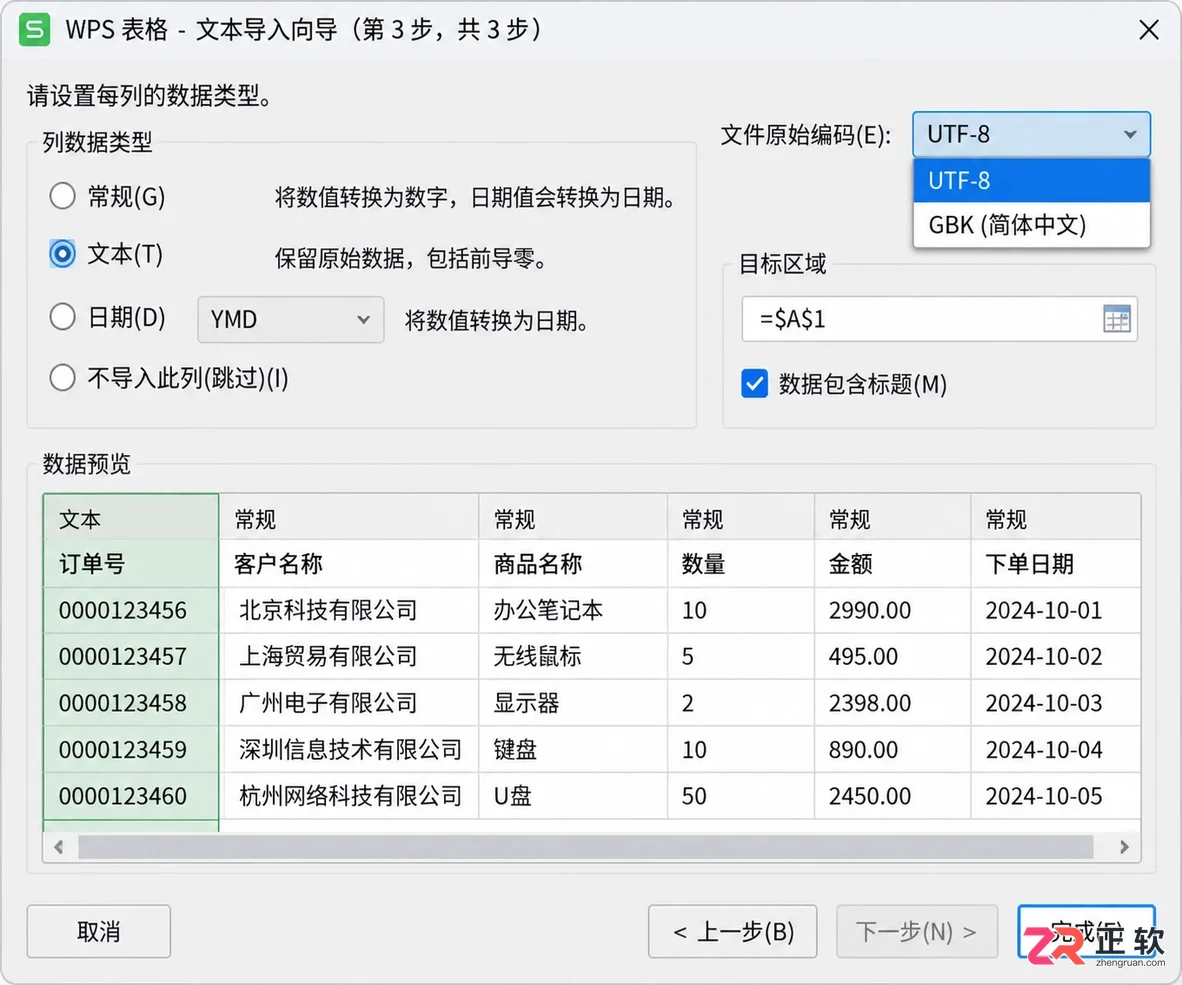Click the quantity cell 50
This screenshot has height=985, width=1182.
(x=741, y=796)
